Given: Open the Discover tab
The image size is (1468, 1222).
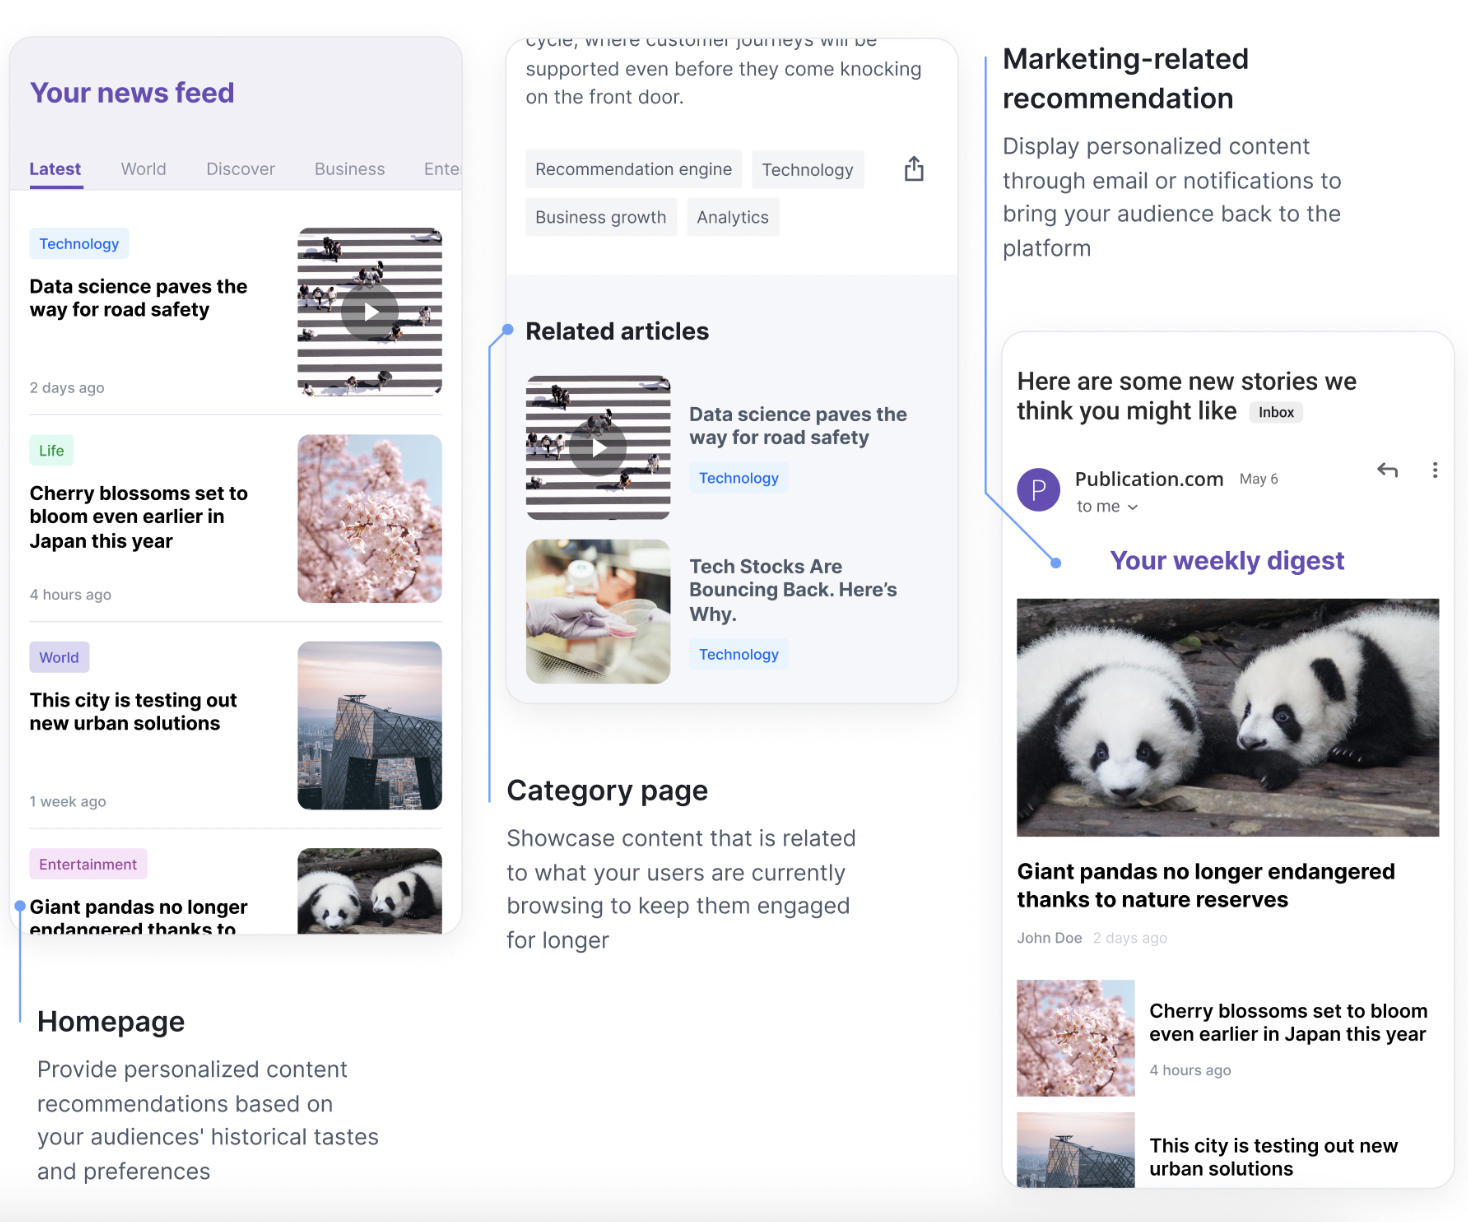Looking at the screenshot, I should click(x=240, y=169).
